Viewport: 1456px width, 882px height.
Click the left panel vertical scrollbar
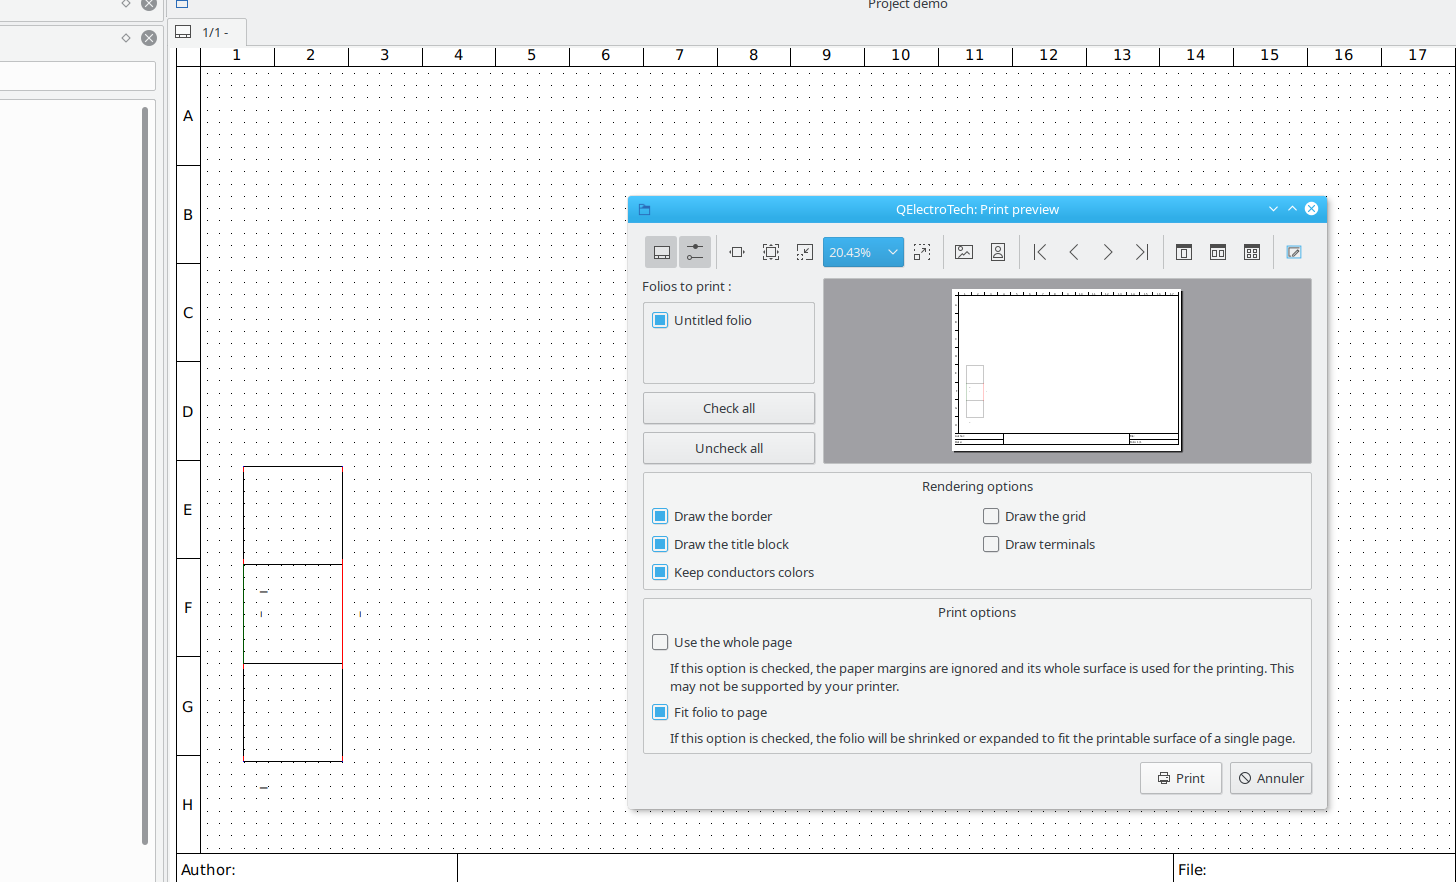pos(145,475)
